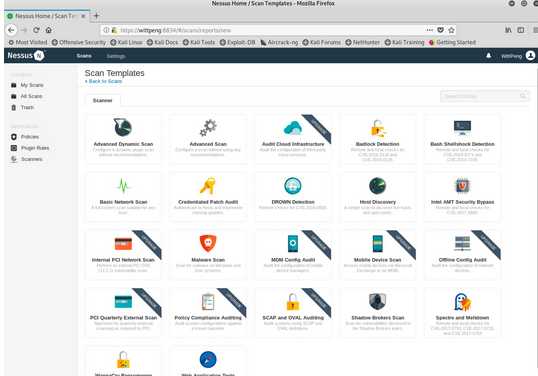Open the Scans tab in Nessus header

84,56
